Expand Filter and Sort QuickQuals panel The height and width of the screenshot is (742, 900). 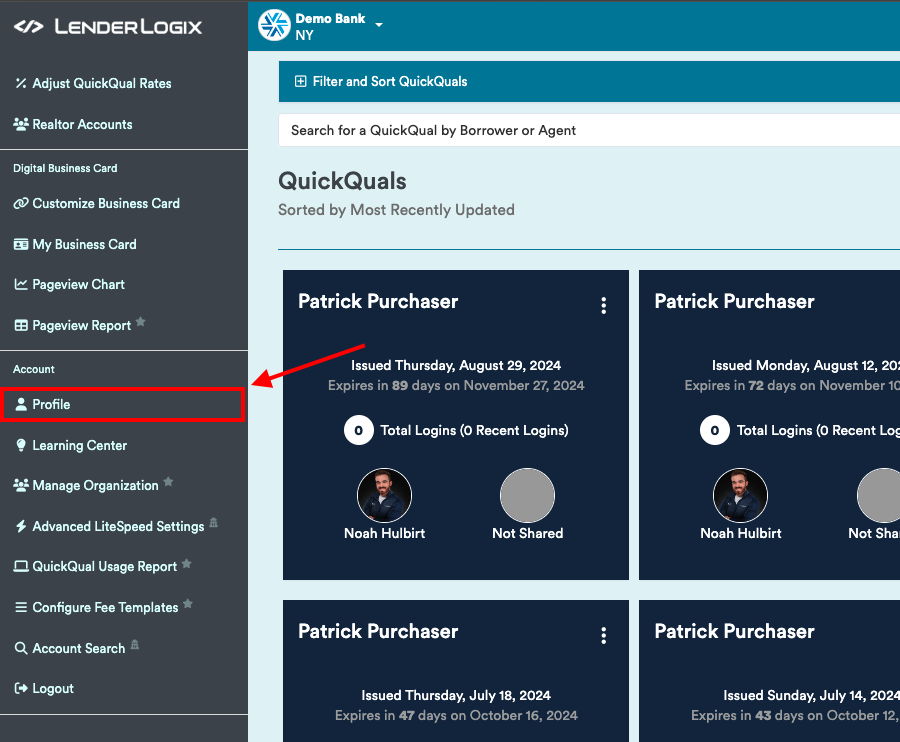[380, 81]
